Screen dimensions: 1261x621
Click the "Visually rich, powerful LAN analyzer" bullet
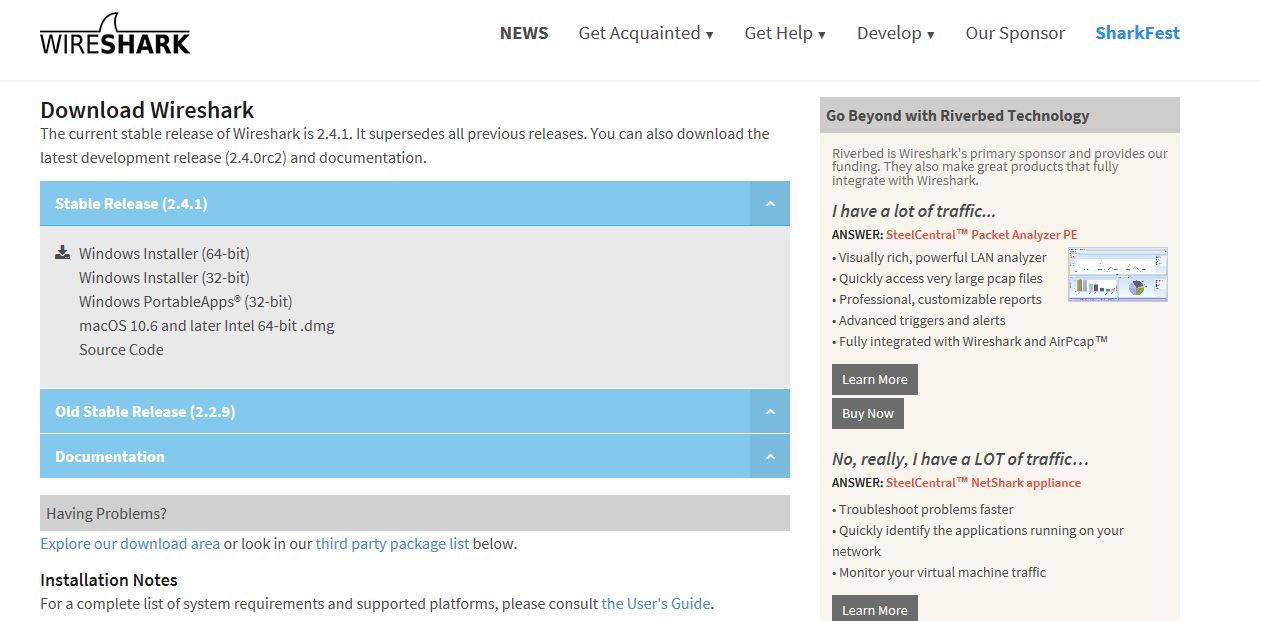coord(939,257)
